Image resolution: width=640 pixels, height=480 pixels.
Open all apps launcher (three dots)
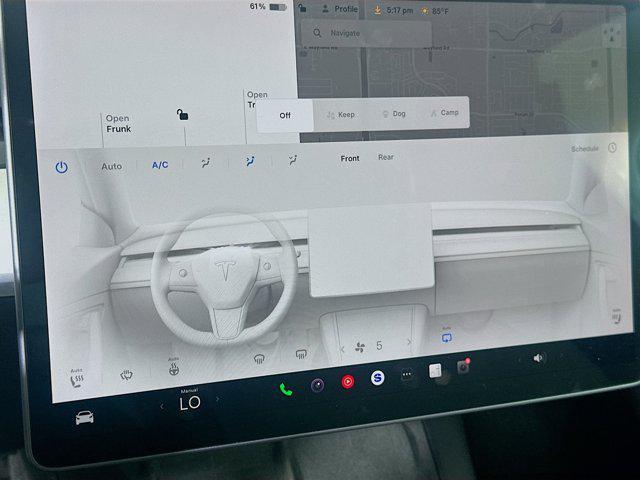407,374
